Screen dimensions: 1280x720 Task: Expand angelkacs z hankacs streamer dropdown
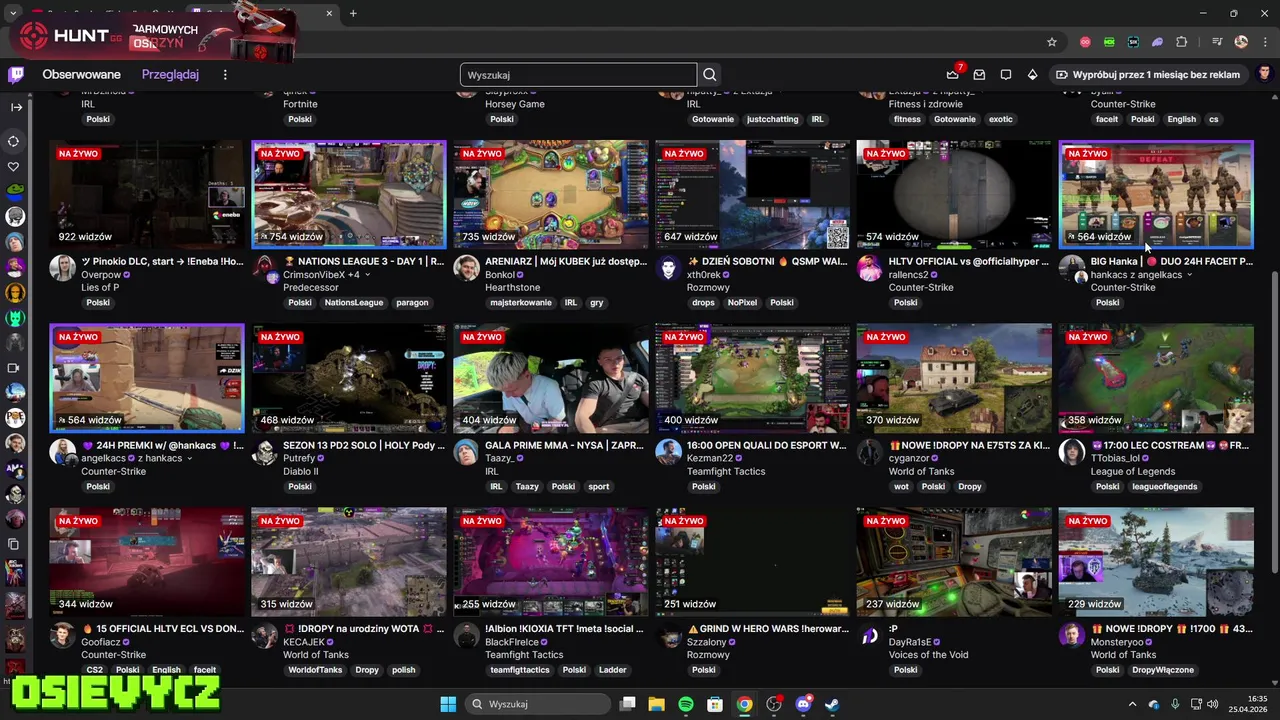point(189,458)
